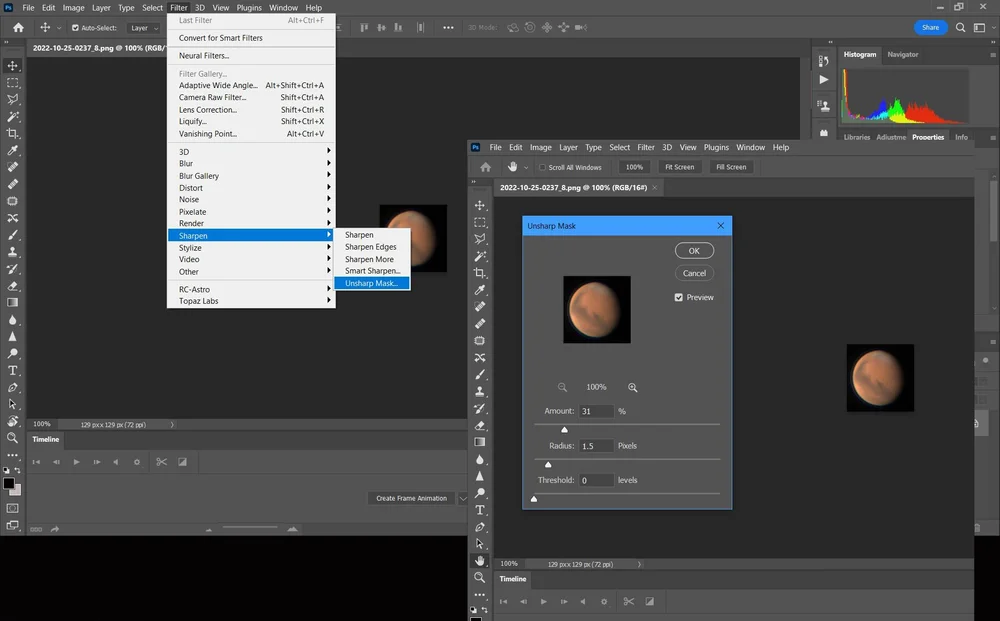The height and width of the screenshot is (621, 1000).
Task: Close the Unsharp Mask dialog with X
Action: [720, 226]
